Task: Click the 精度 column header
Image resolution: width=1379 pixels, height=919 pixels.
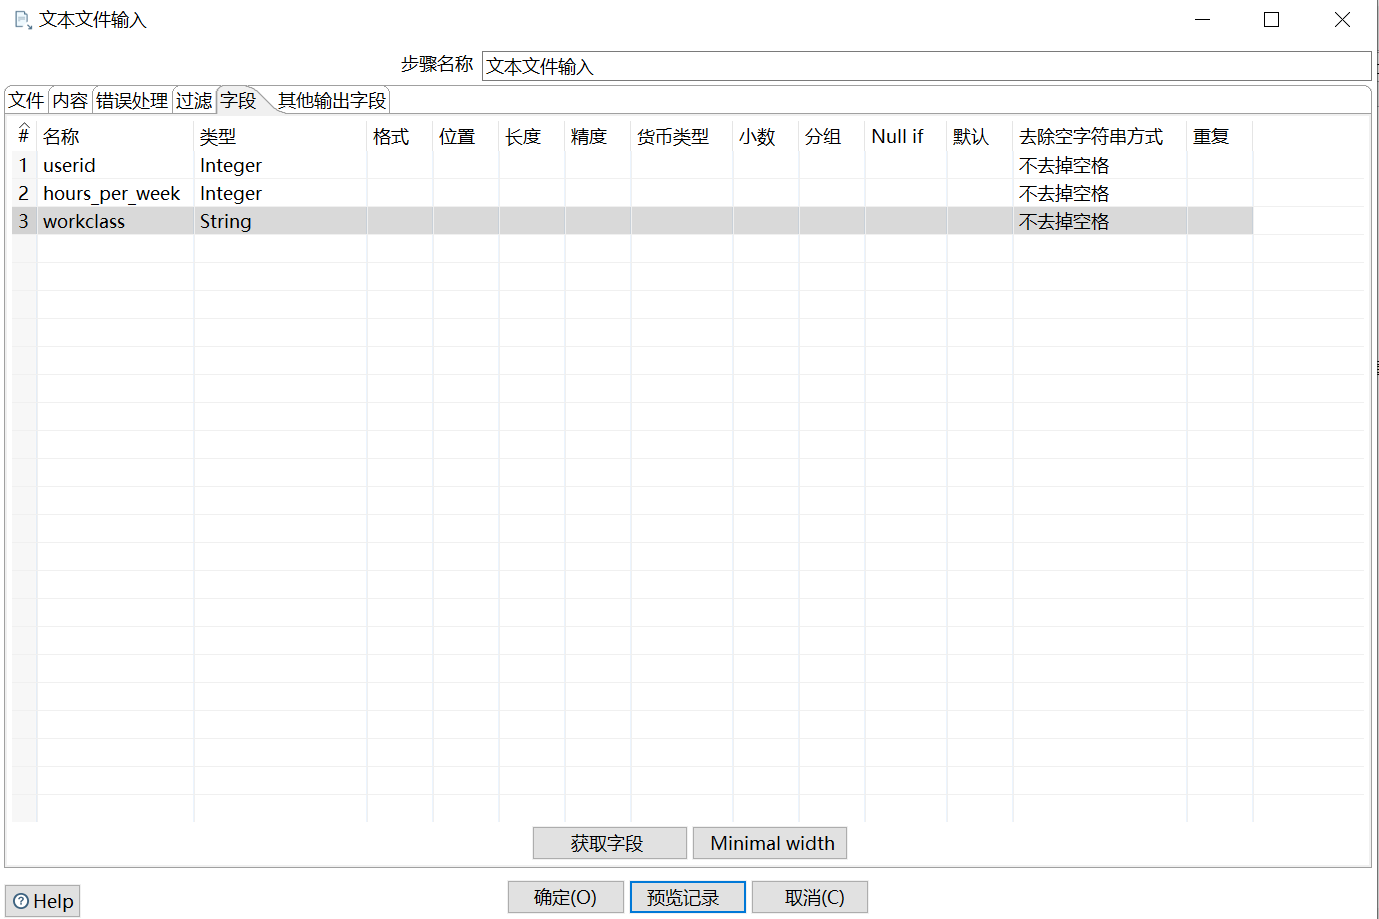Action: coord(598,136)
